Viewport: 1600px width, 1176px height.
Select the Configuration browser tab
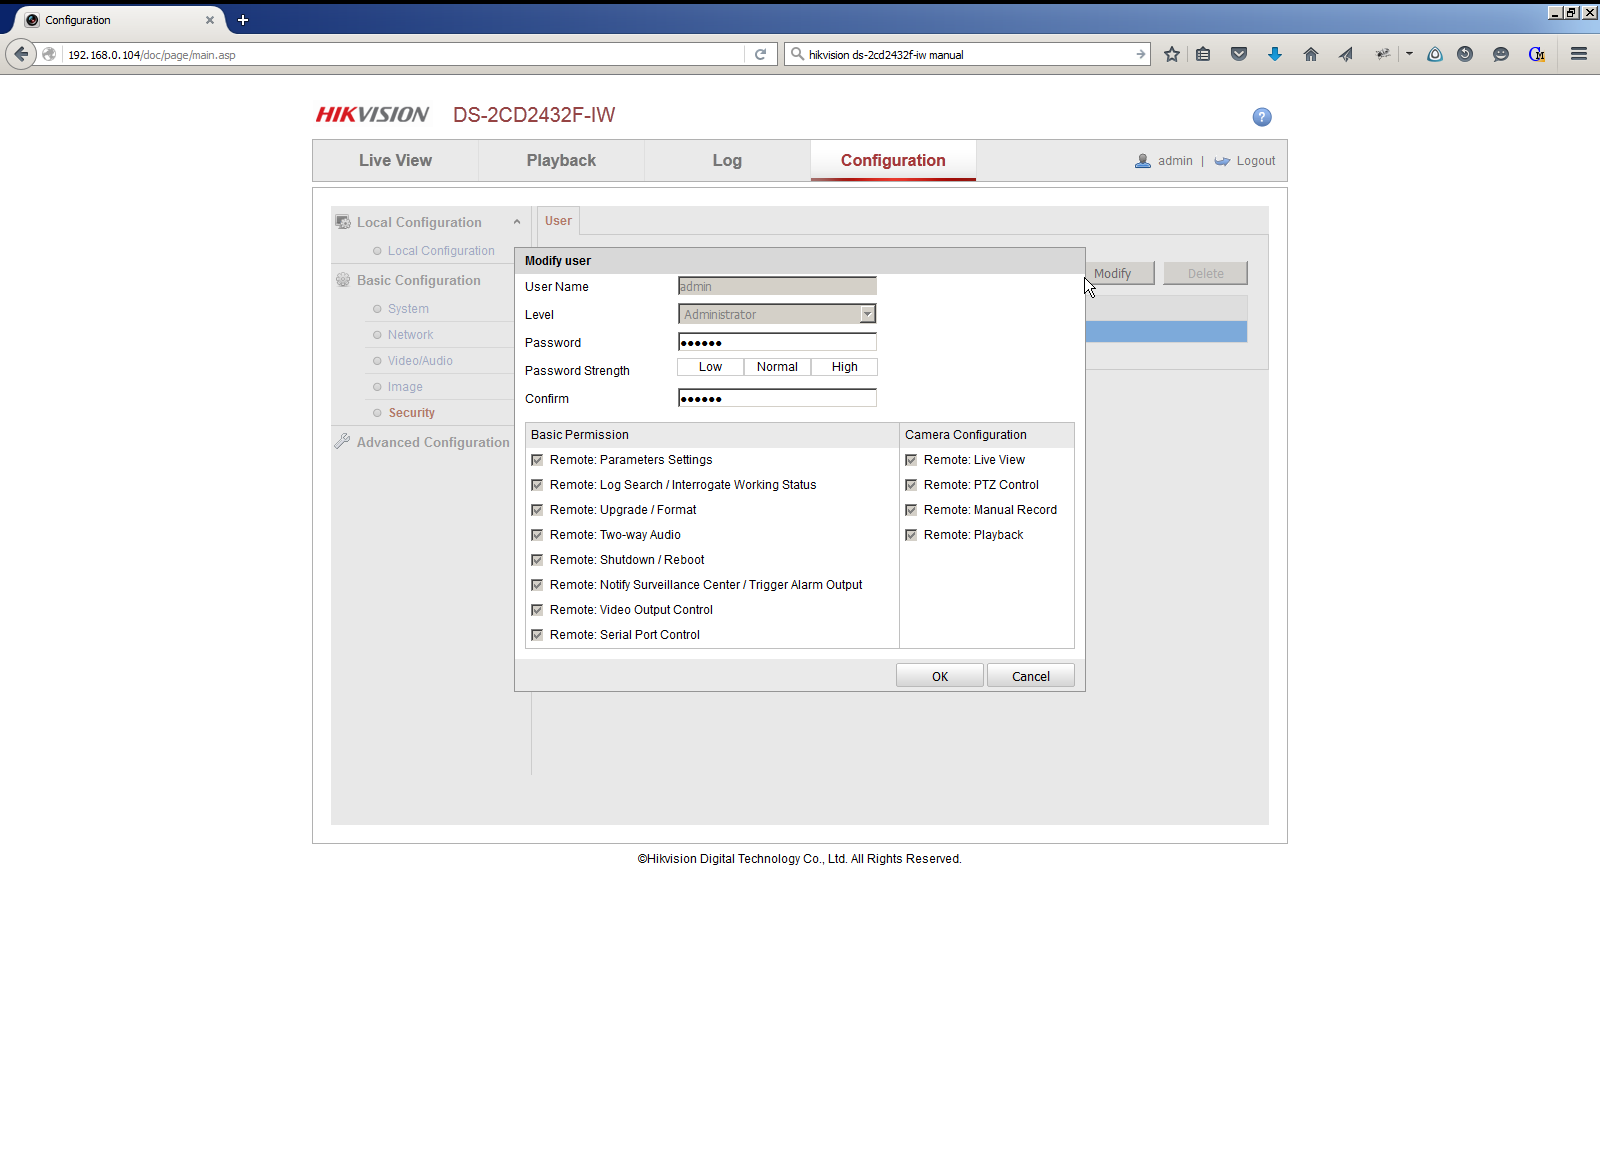click(x=120, y=20)
